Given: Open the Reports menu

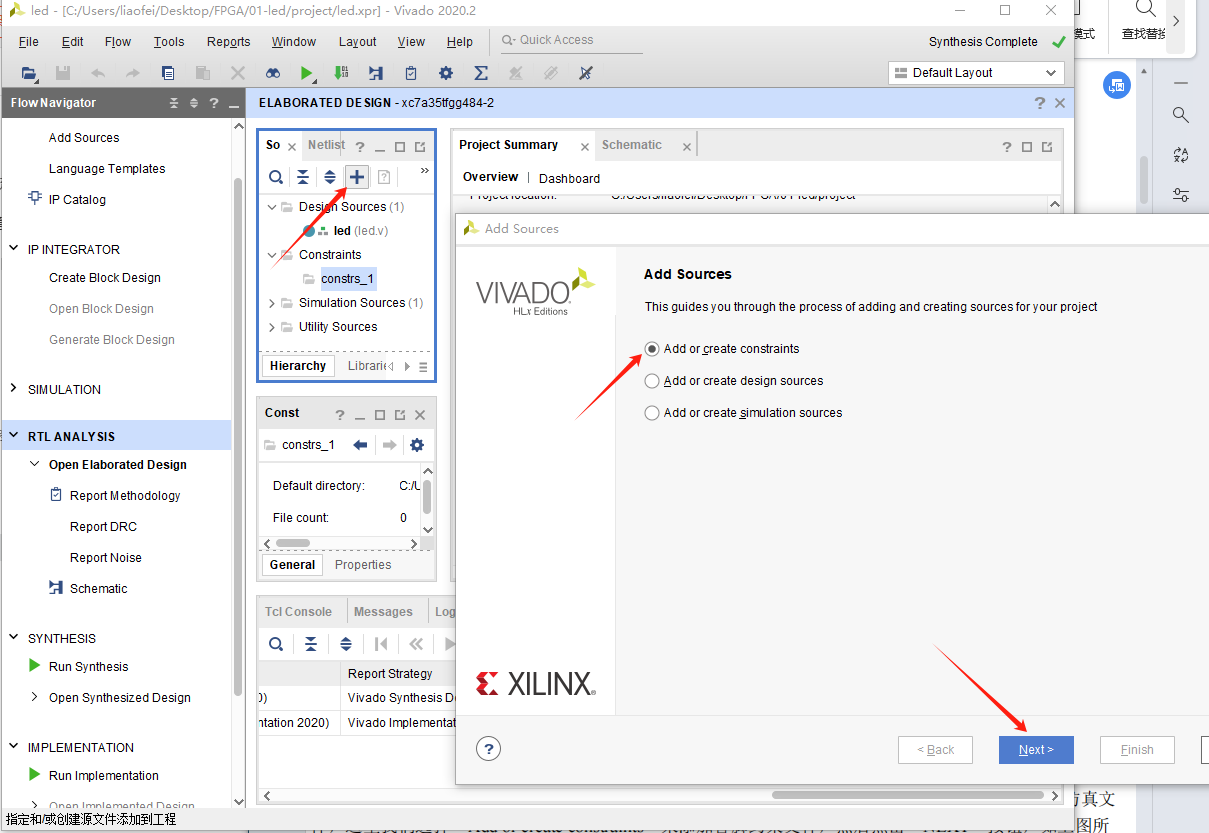Looking at the screenshot, I should 229,42.
